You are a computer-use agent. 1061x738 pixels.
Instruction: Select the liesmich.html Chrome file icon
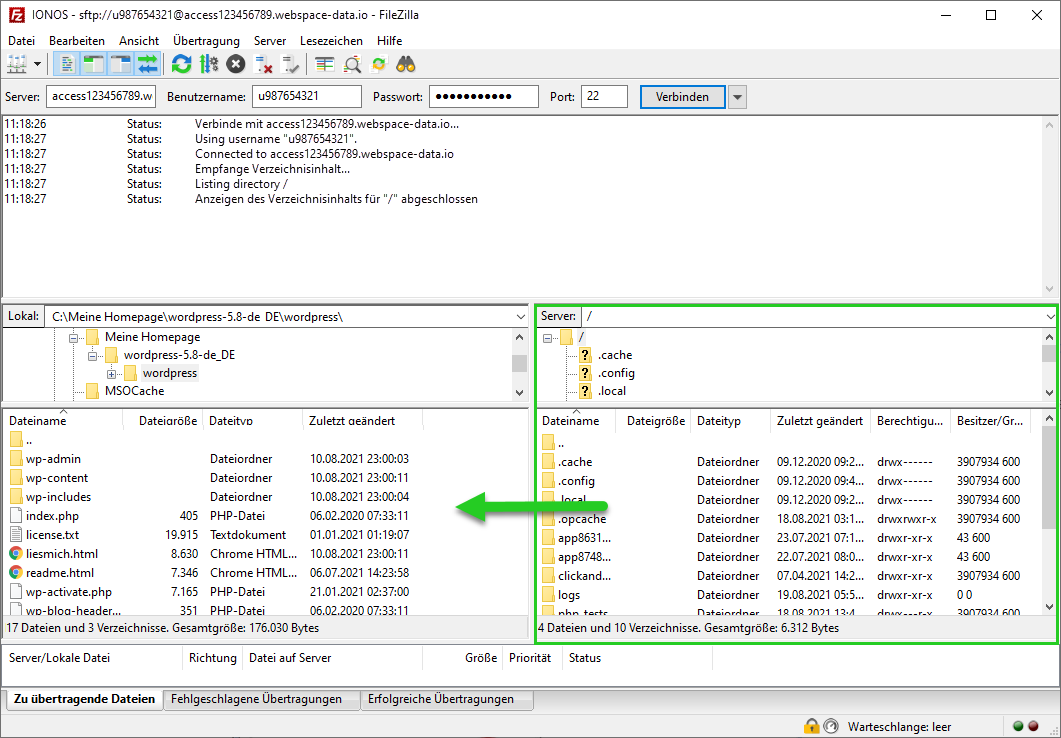[16, 553]
